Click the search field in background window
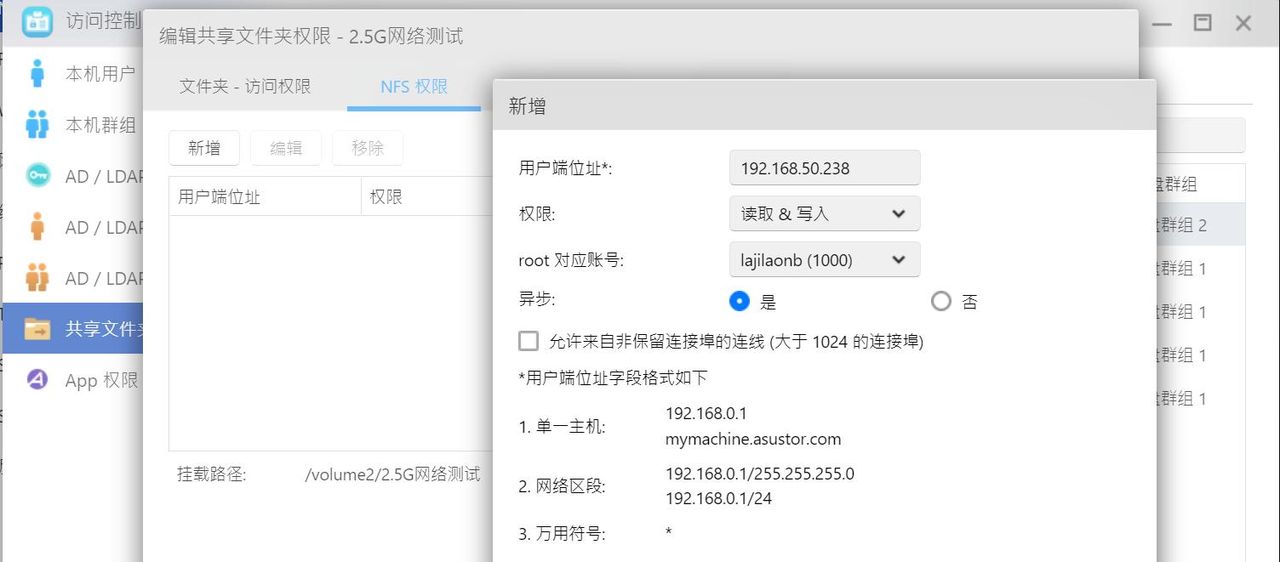 [1200, 135]
